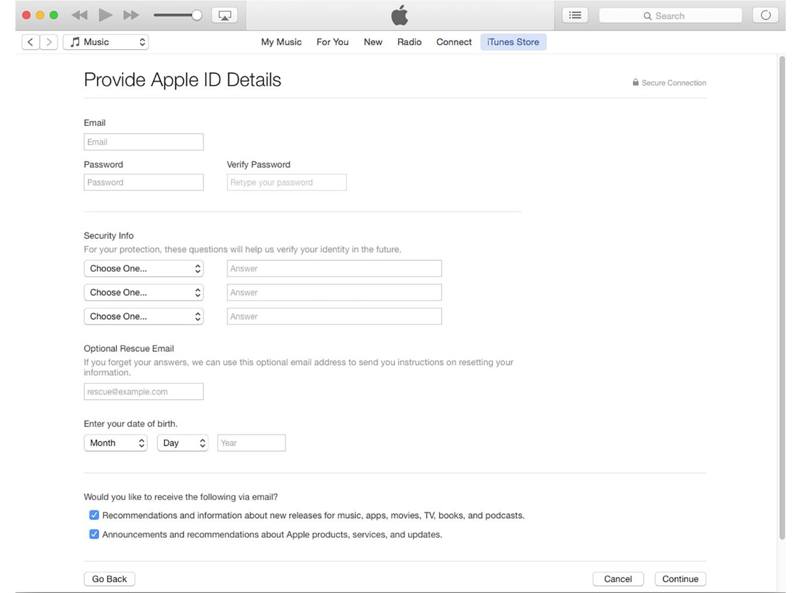Click the Continue button

[x=680, y=579]
